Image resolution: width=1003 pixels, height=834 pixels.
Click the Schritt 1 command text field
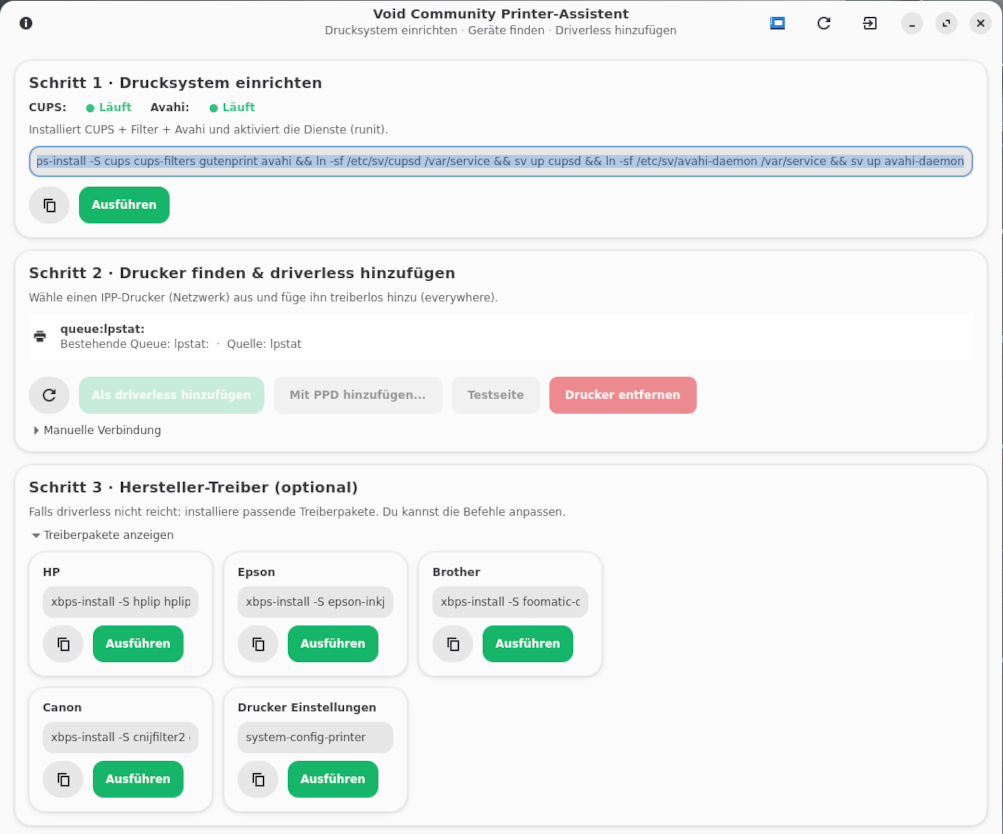500,161
